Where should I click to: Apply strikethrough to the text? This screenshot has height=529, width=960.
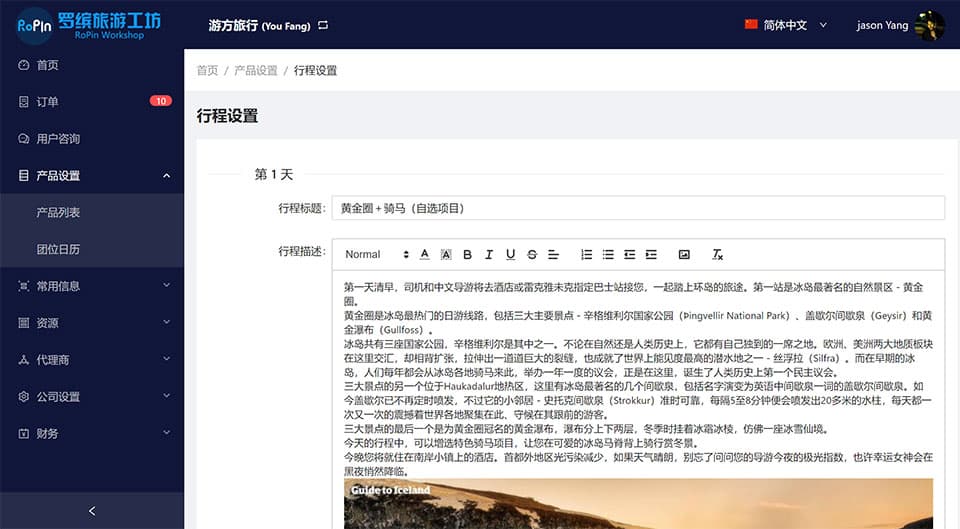pos(532,254)
